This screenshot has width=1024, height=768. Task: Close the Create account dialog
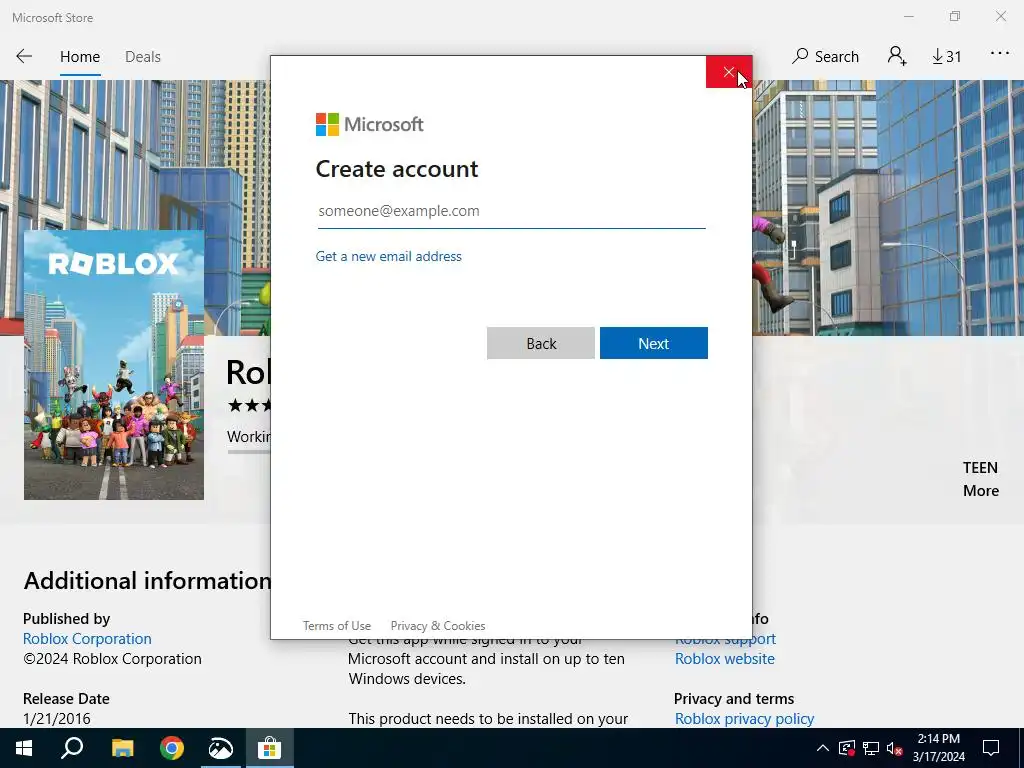(x=729, y=72)
